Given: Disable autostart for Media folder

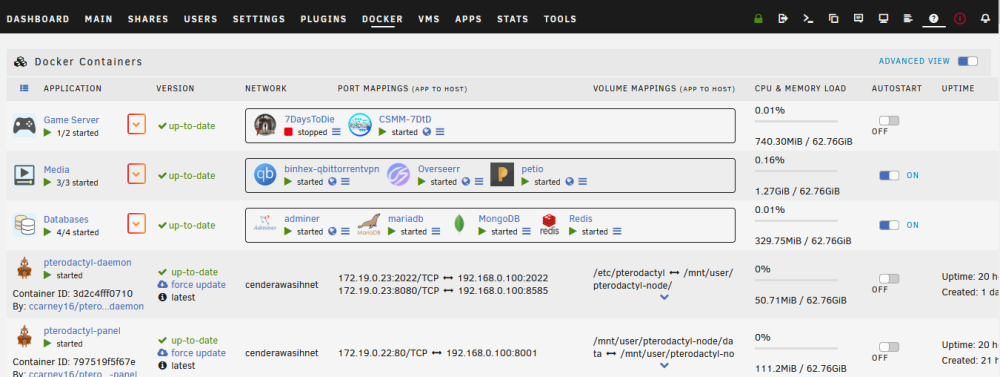Looking at the screenshot, I should tap(889, 175).
